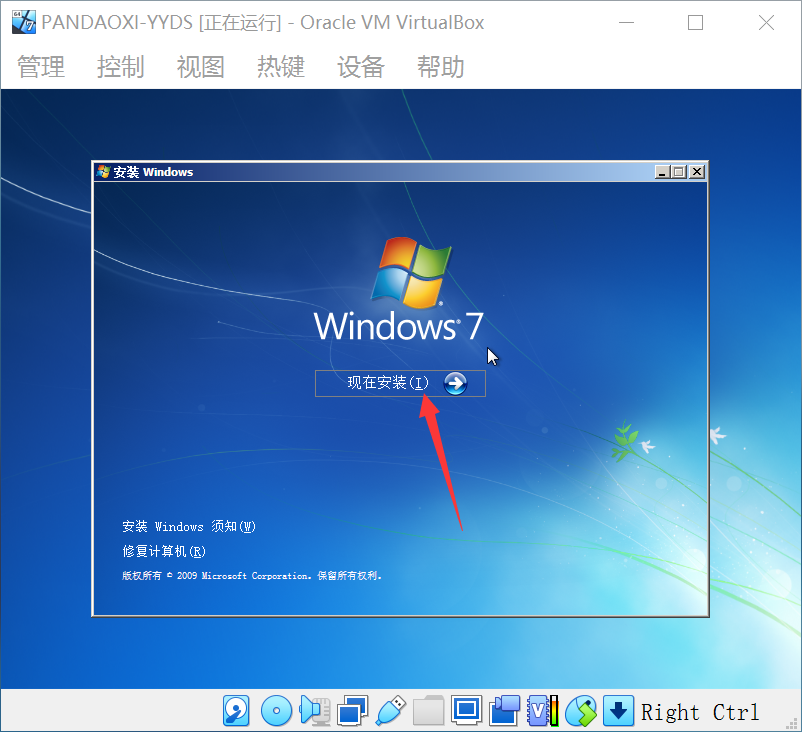Click the audio status indicator icon
This screenshot has width=802, height=732.
tap(315, 711)
